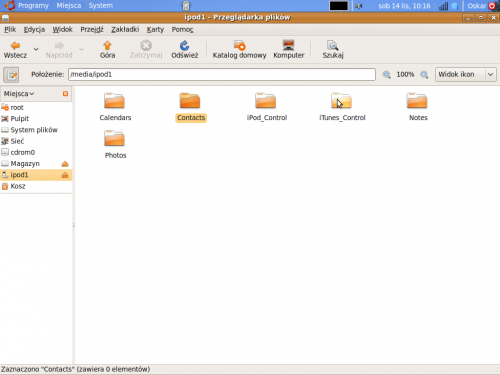The height and width of the screenshot is (375, 500).
Task: Open the Zakładki menu
Action: pyautogui.click(x=125, y=30)
